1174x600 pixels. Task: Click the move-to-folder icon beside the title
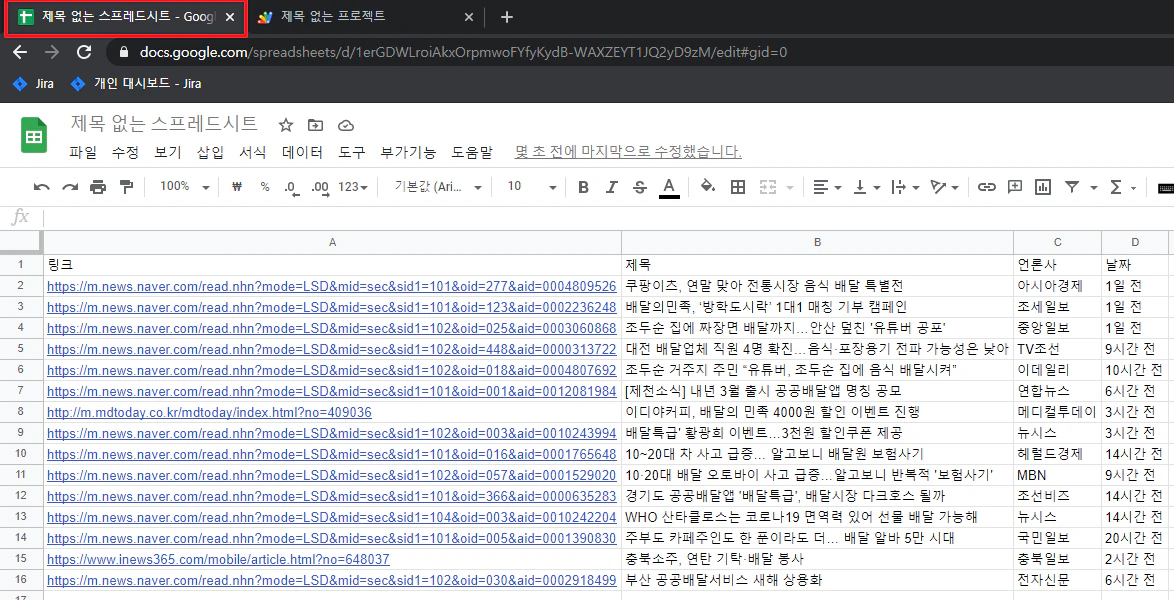pyautogui.click(x=315, y=124)
